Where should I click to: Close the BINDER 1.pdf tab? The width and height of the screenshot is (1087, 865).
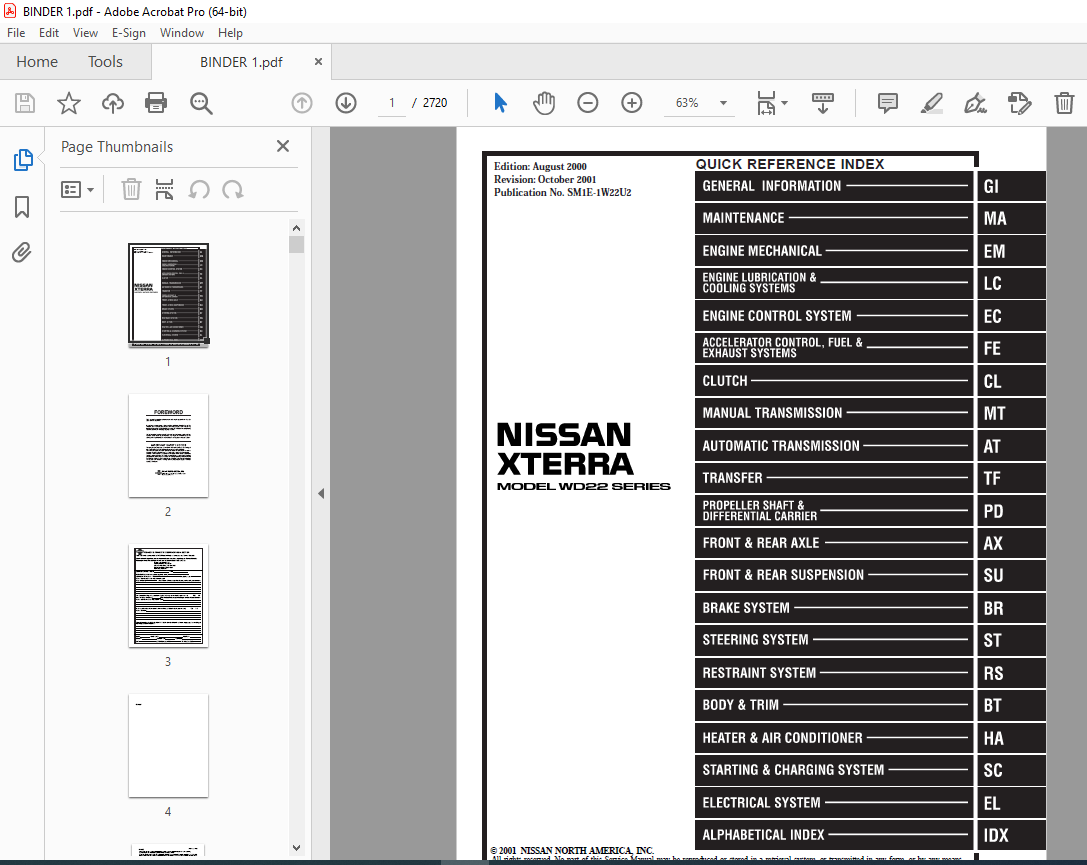(x=318, y=62)
